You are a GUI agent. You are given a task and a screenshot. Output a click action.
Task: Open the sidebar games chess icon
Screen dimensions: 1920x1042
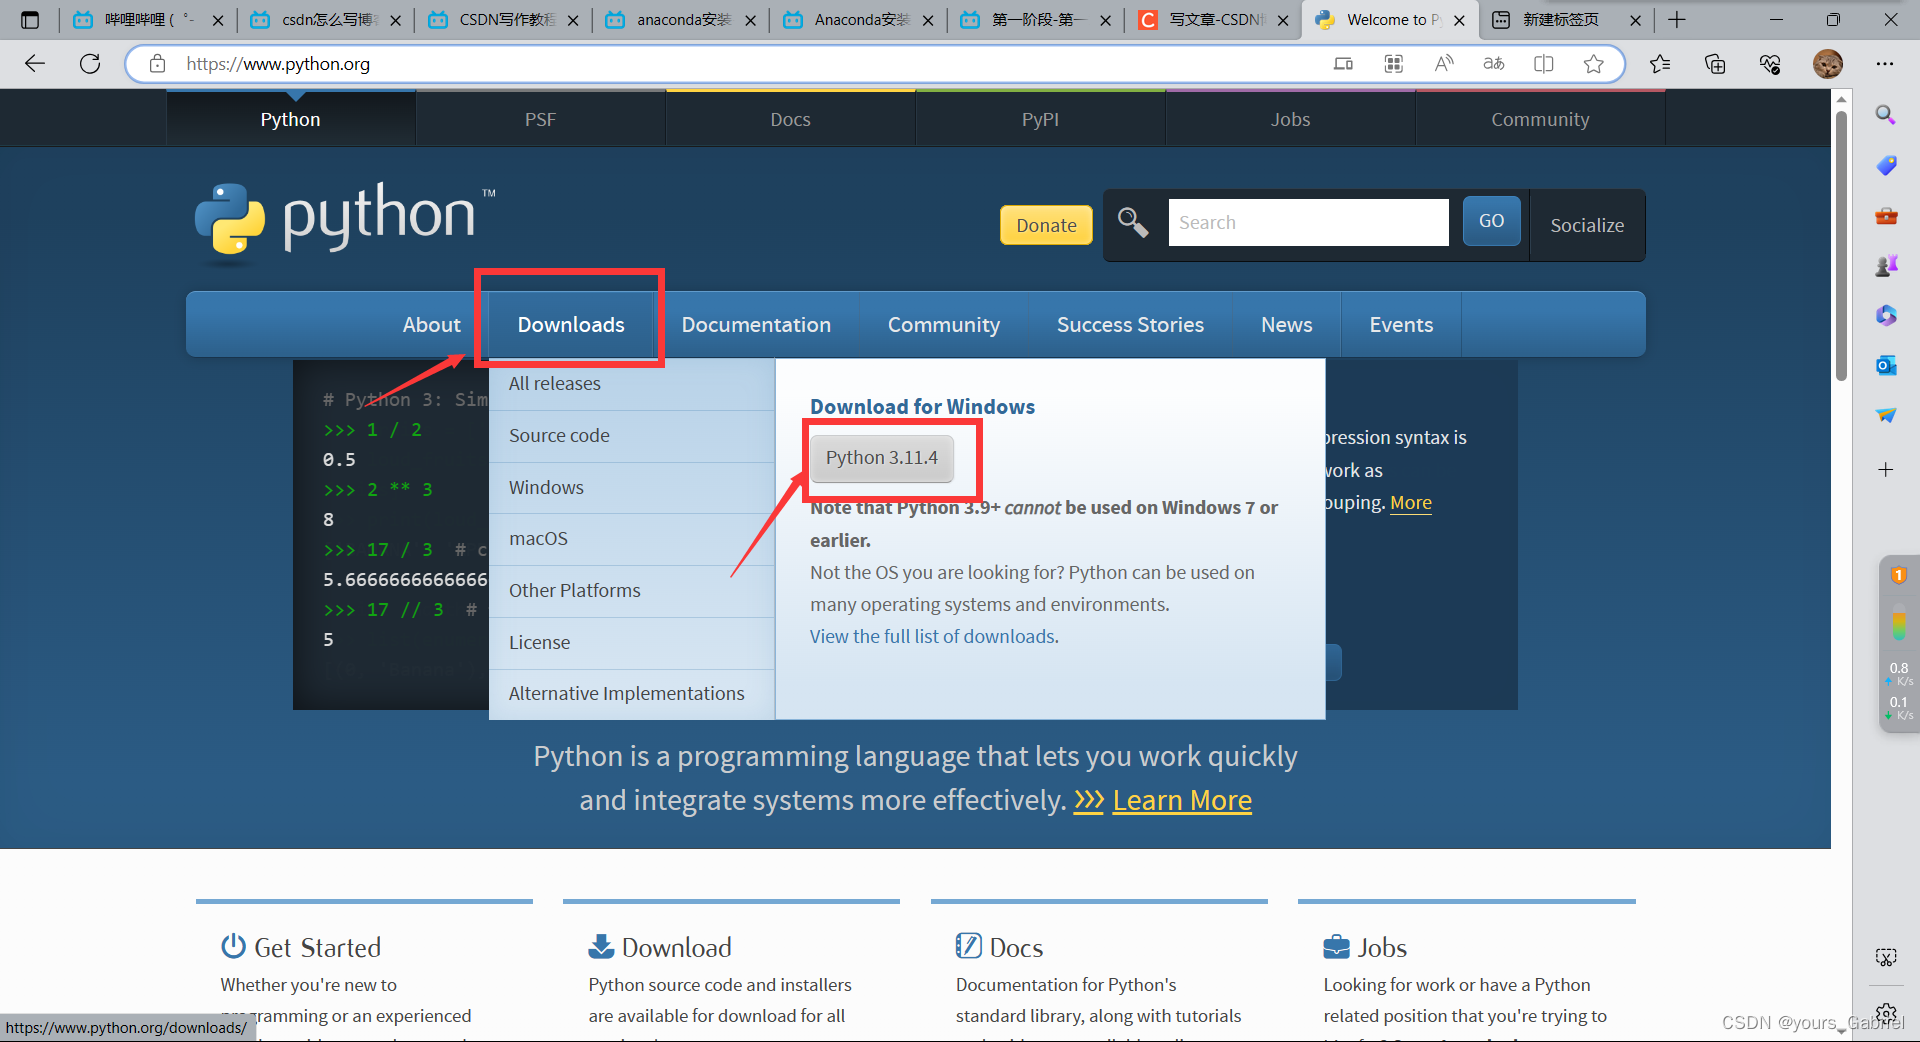pos(1886,265)
